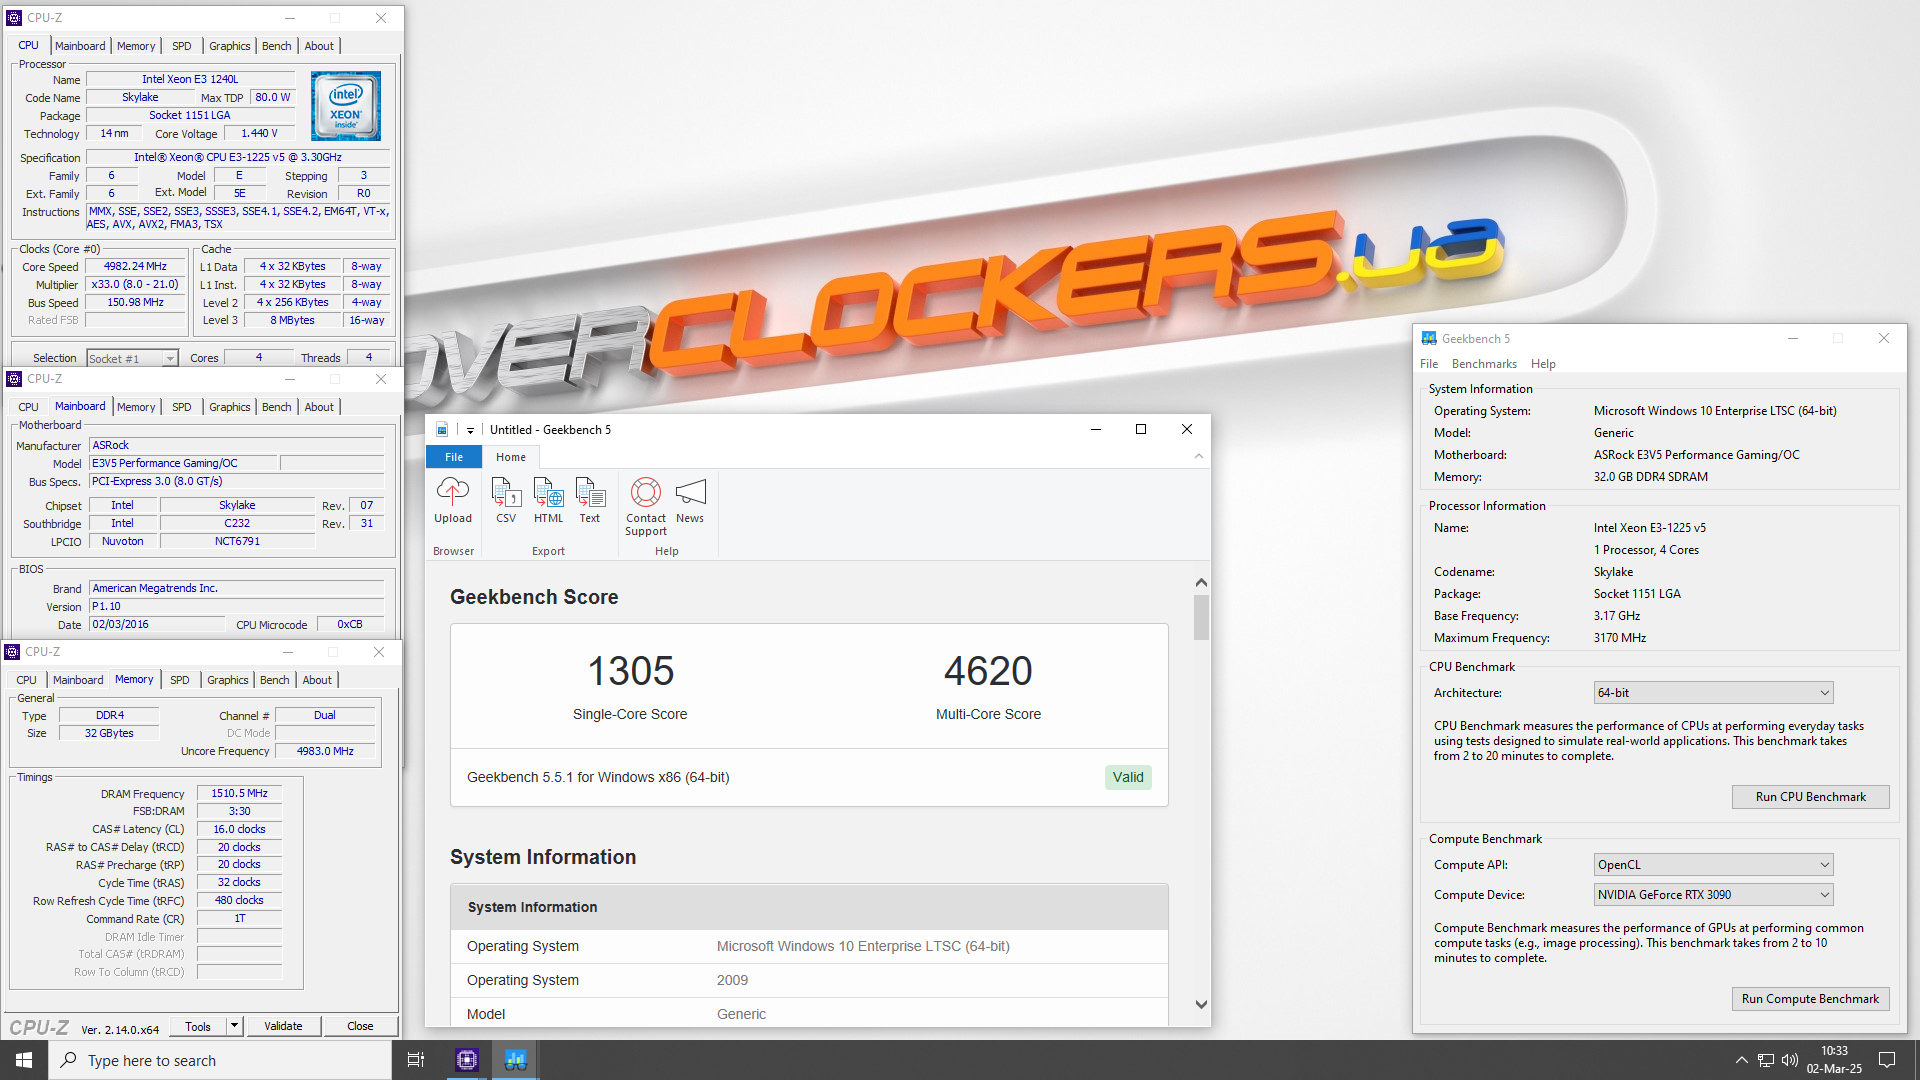Click Geekbench 5 app icon in right window title
This screenshot has height=1080, width=1920.
[x=1429, y=339]
